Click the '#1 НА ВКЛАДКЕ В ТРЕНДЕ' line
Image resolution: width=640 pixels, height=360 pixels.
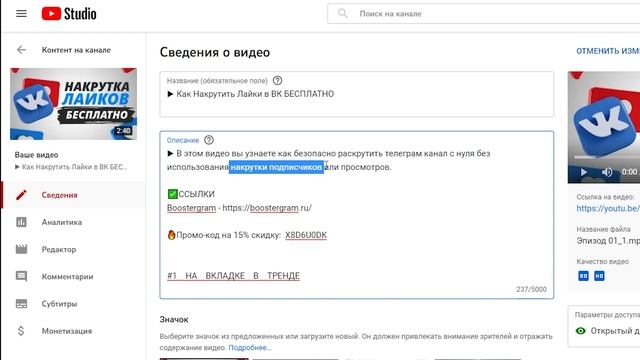click(233, 276)
